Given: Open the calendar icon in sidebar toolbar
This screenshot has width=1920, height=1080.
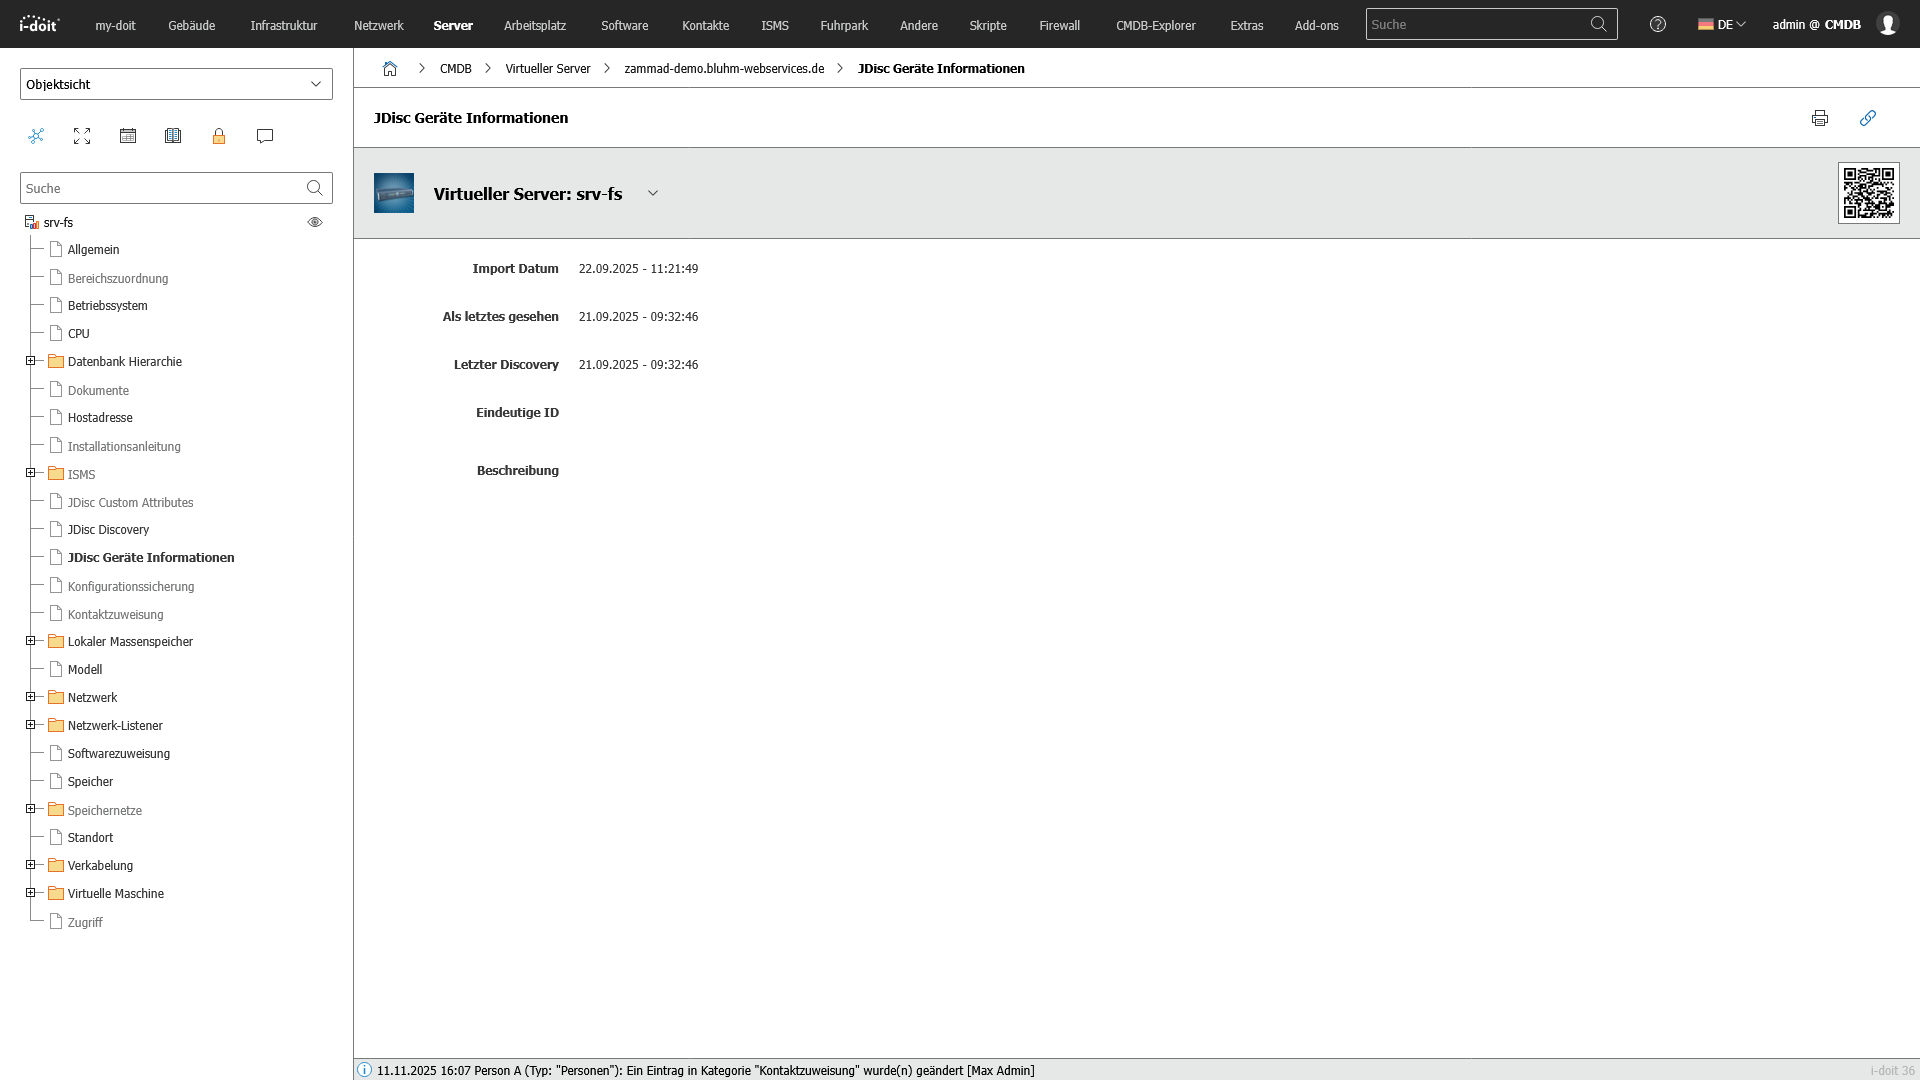Looking at the screenshot, I should click(x=128, y=136).
